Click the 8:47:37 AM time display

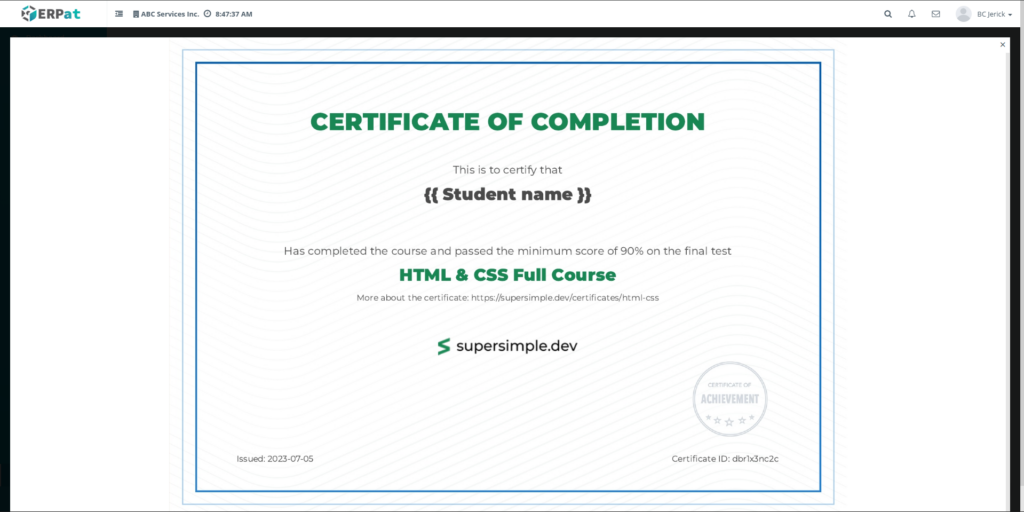click(233, 14)
